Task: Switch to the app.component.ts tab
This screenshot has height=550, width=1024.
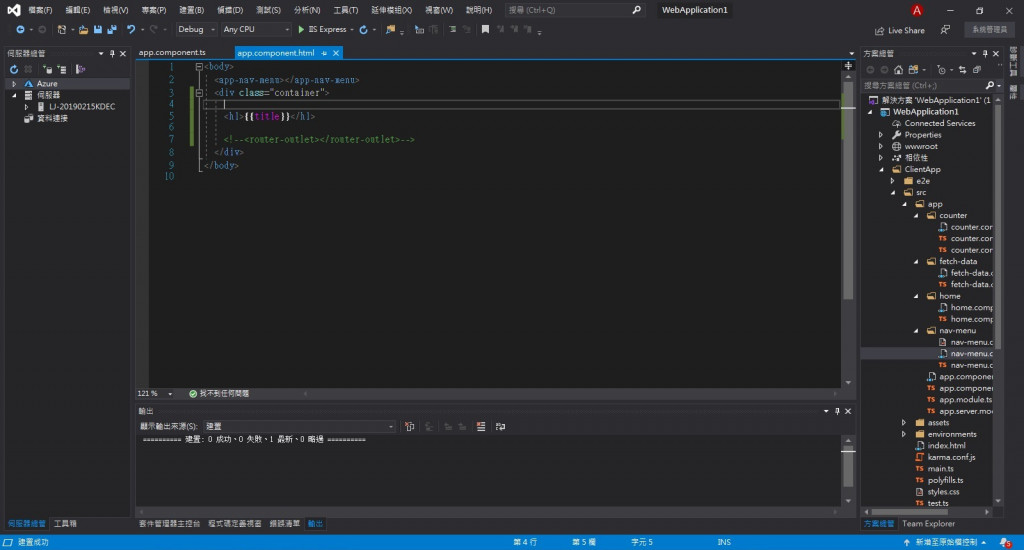Action: [172, 53]
